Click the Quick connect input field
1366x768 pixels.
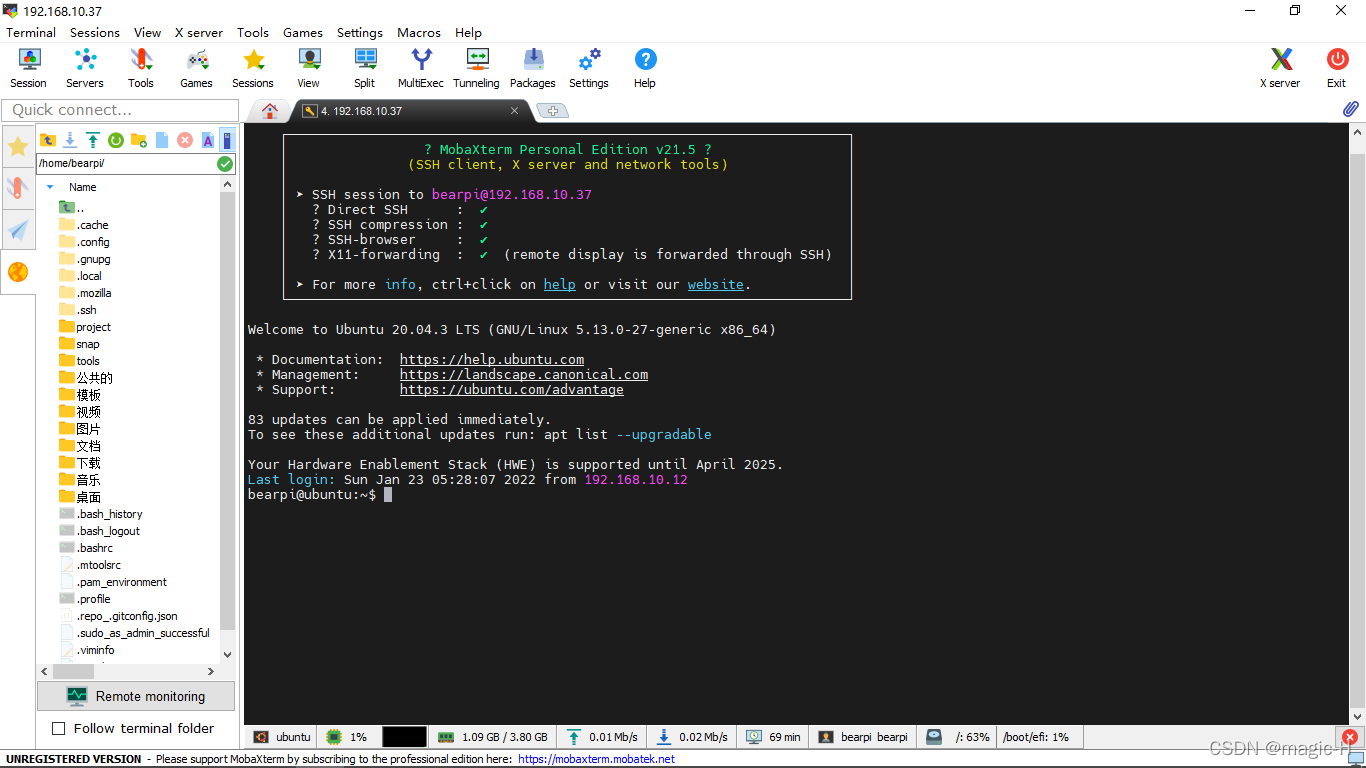click(x=120, y=110)
